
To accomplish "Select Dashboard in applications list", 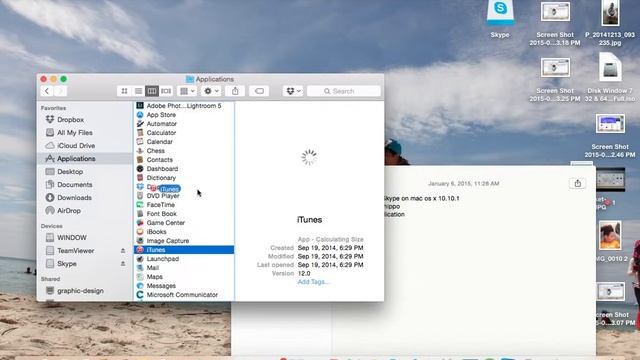I will click(x=184, y=169).
